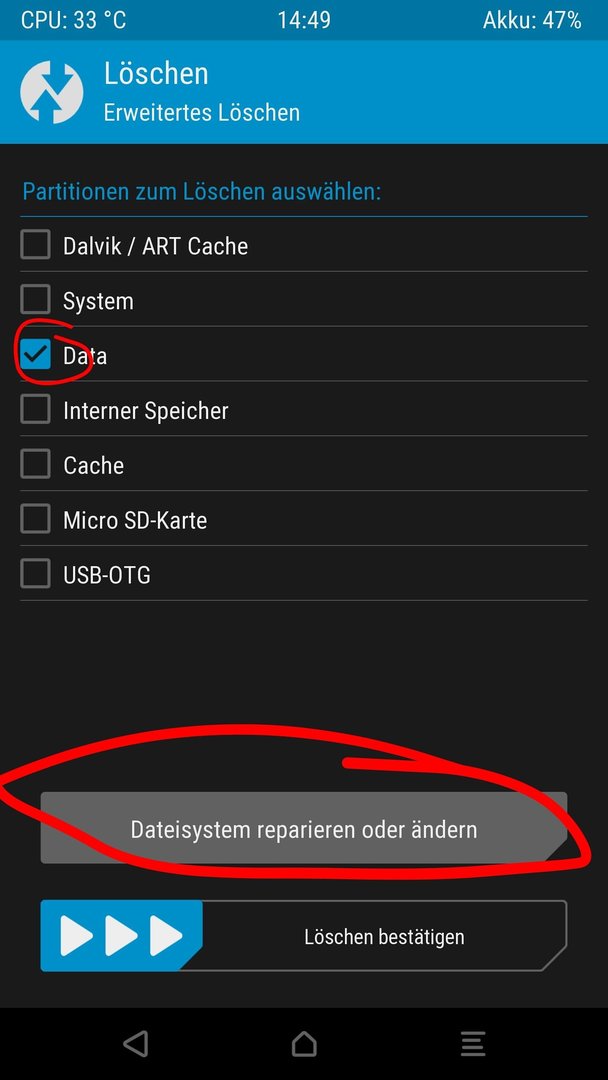Select the Interner Speicher checkbox
This screenshot has height=1080, width=608.
coord(35,409)
